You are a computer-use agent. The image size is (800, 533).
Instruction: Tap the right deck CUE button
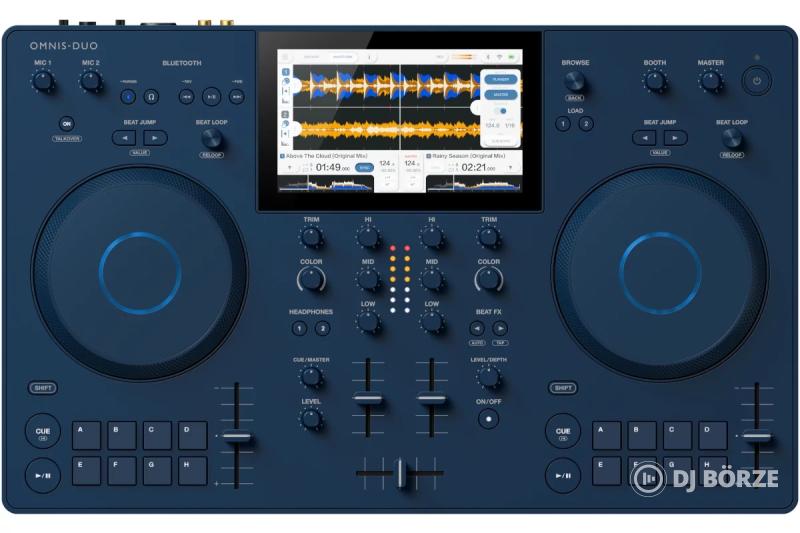coord(563,432)
